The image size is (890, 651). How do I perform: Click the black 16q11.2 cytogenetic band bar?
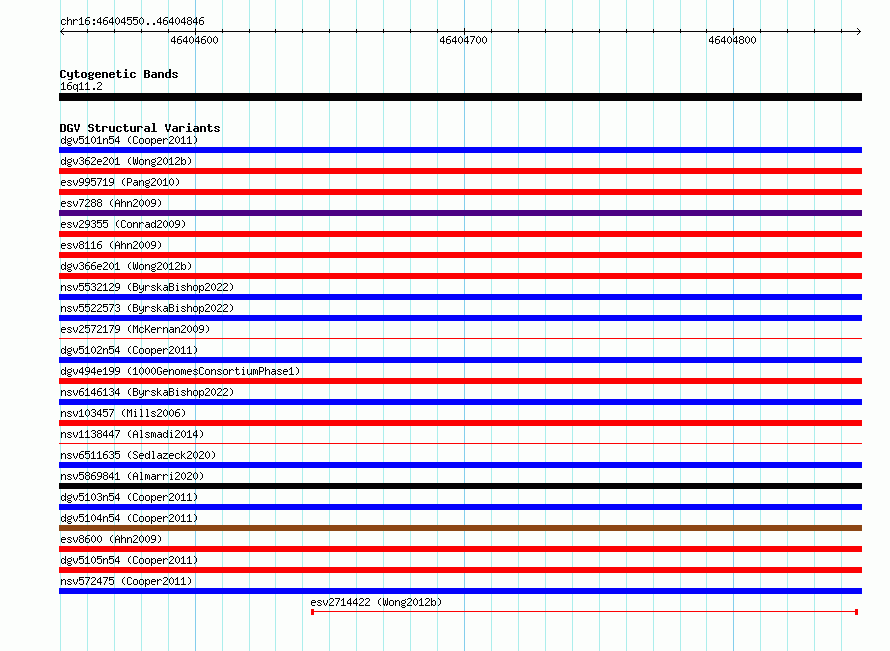pos(460,97)
